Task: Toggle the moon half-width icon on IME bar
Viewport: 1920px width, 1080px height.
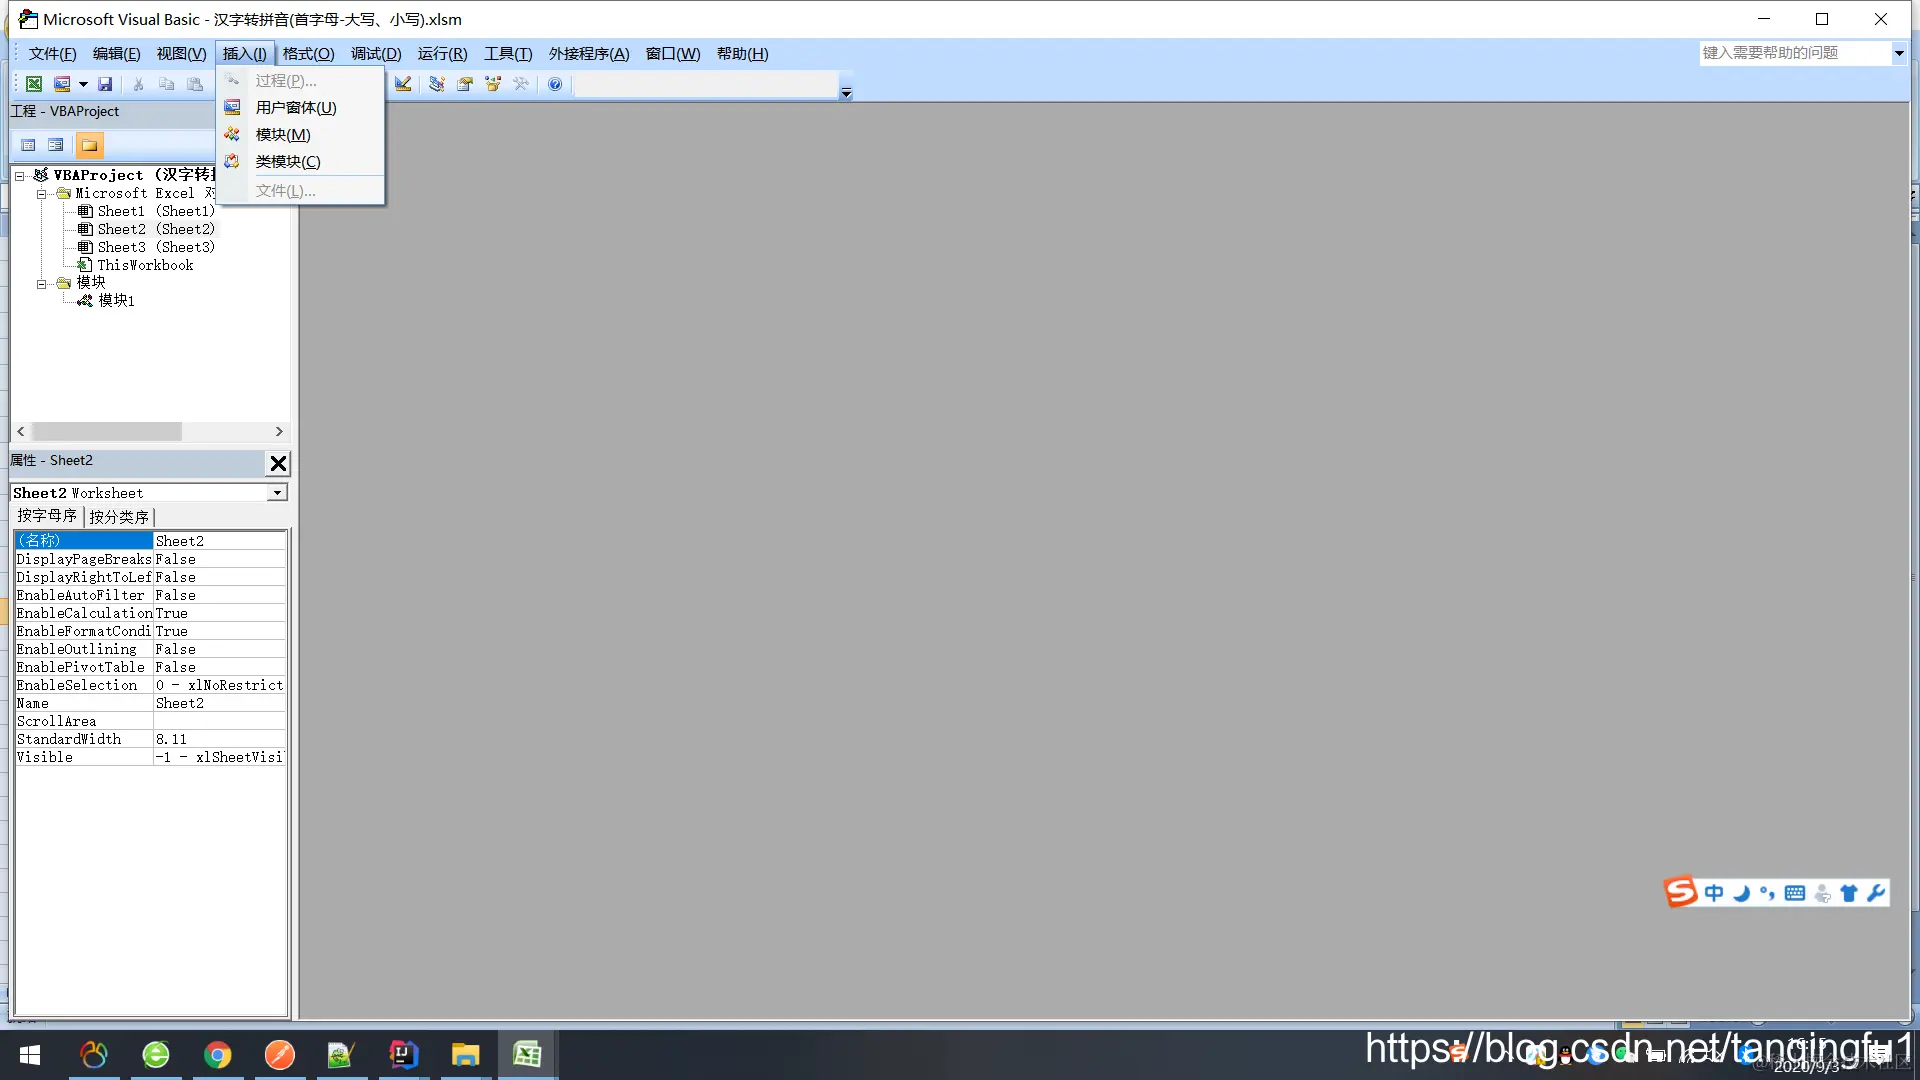Action: (1741, 893)
